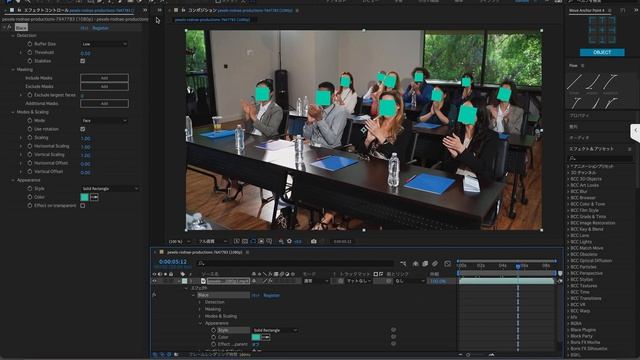The height and width of the screenshot is (360, 640).
Task: Click the Mode stopwatch icon
Action: [x=30, y=120]
